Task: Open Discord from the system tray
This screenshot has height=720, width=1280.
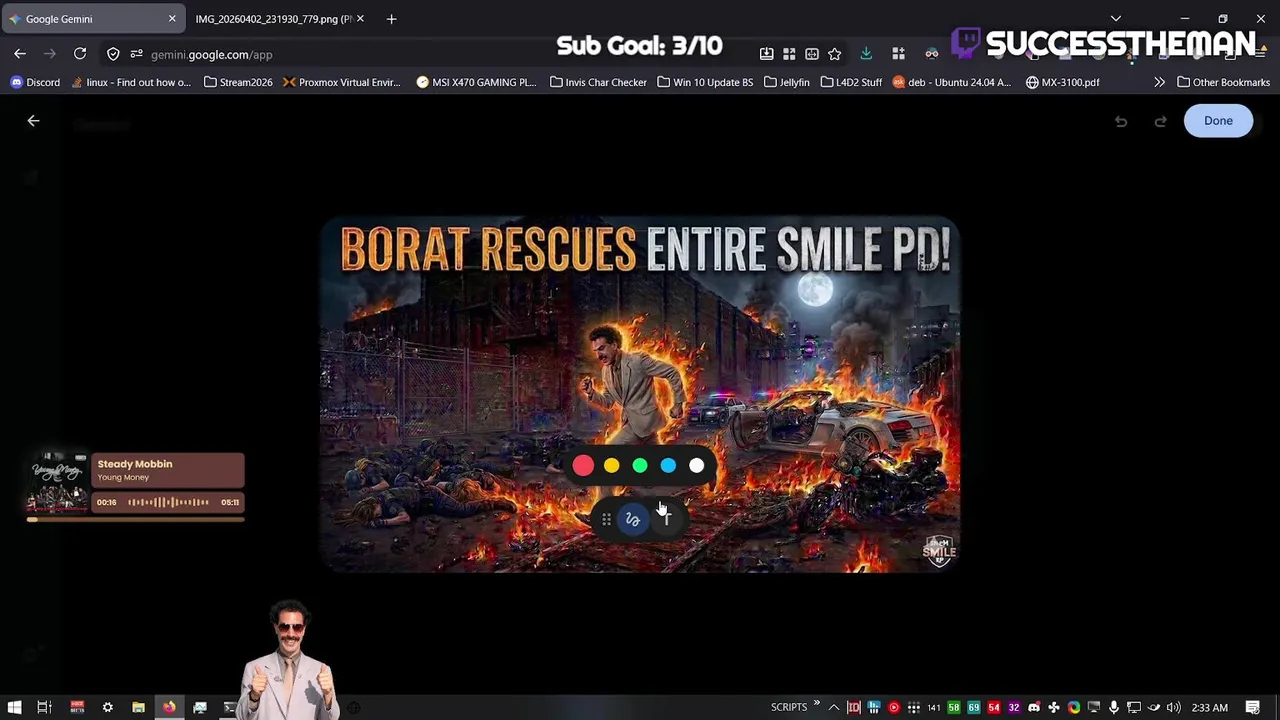Action: click(1033, 707)
